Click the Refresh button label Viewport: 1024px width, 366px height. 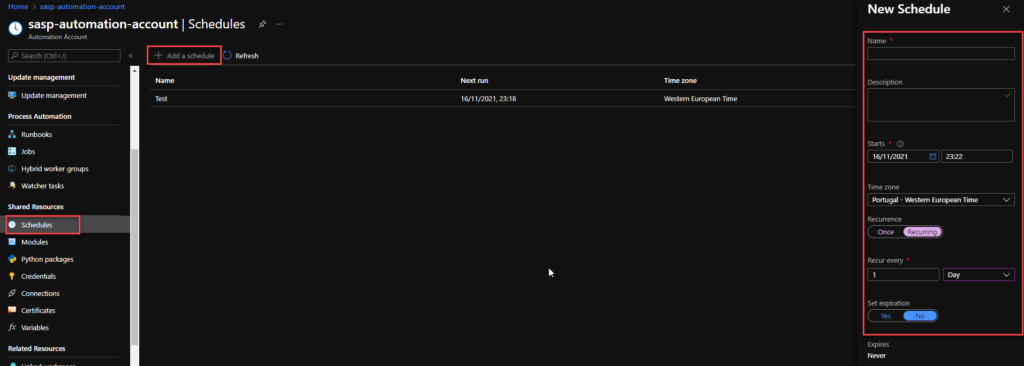tap(247, 56)
